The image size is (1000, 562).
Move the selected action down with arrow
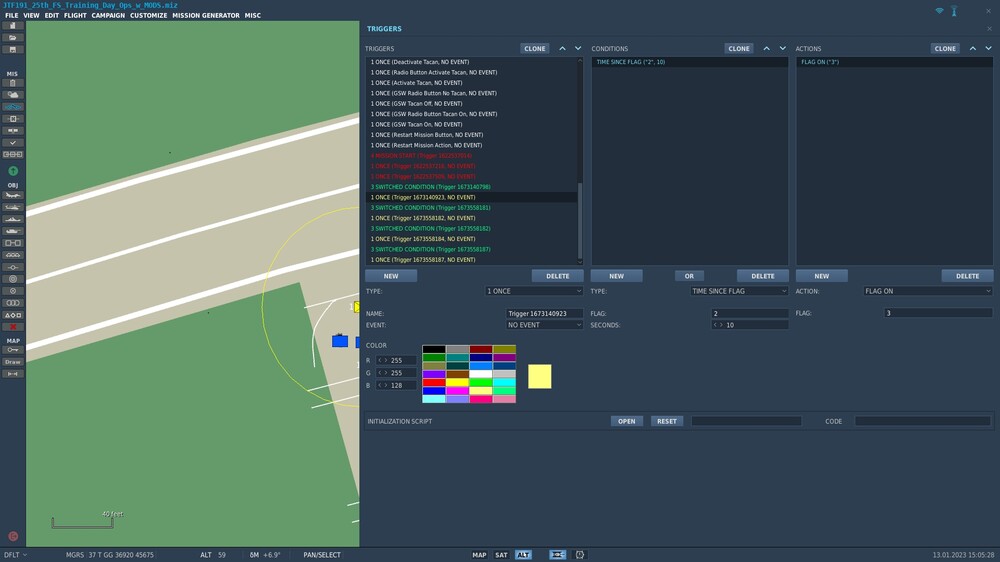988,48
